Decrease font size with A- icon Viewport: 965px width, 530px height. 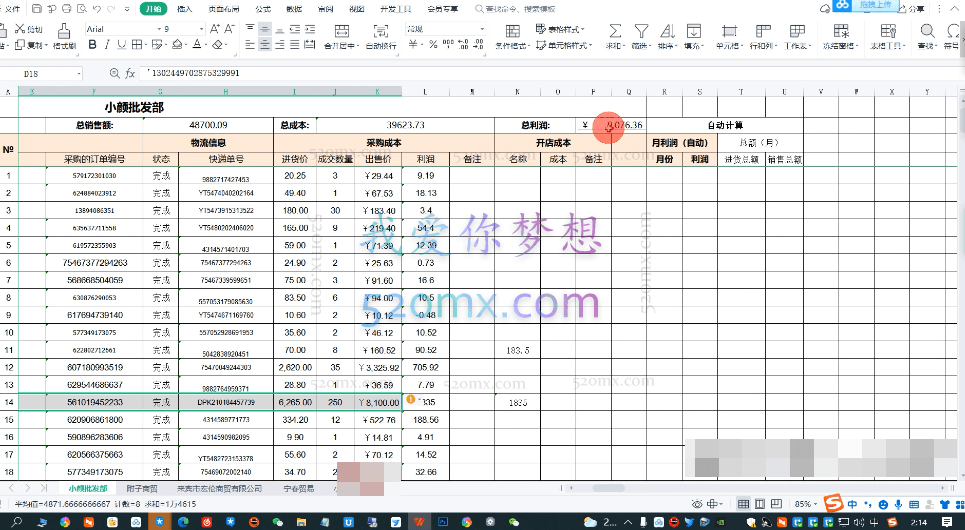pyautogui.click(x=229, y=29)
